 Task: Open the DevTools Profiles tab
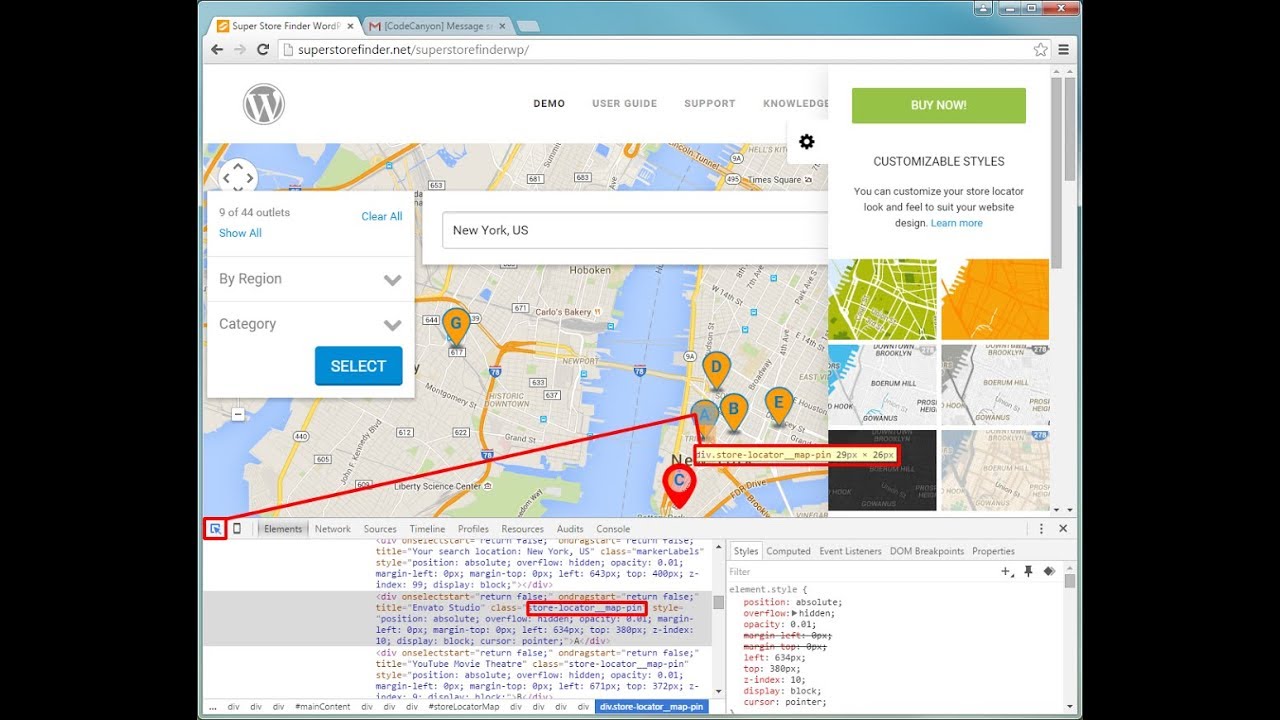pos(473,529)
